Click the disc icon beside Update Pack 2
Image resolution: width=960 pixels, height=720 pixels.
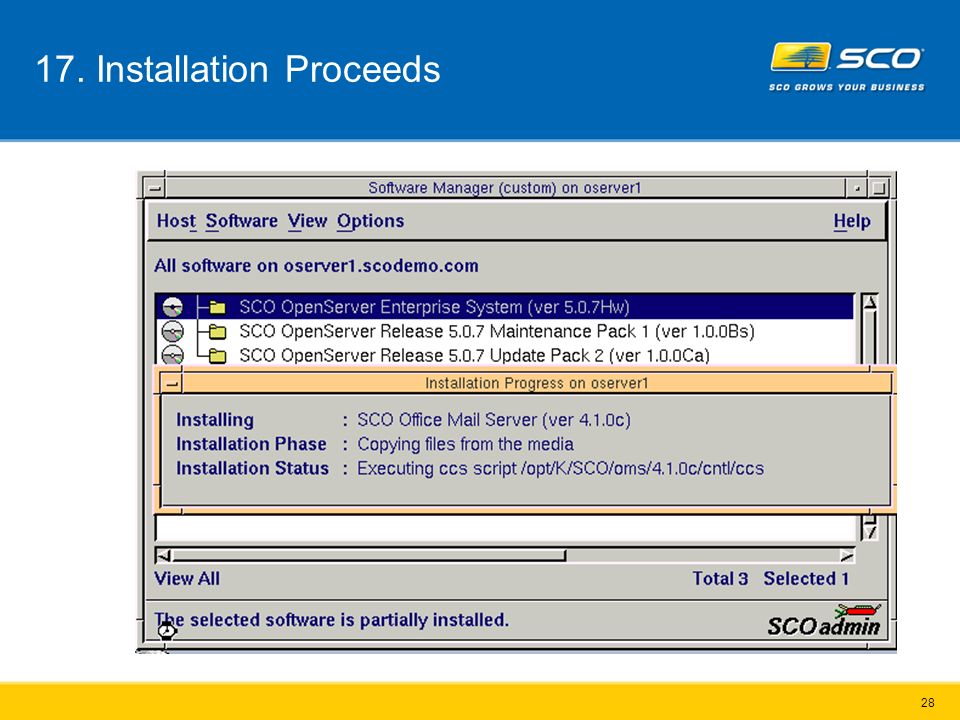point(173,354)
